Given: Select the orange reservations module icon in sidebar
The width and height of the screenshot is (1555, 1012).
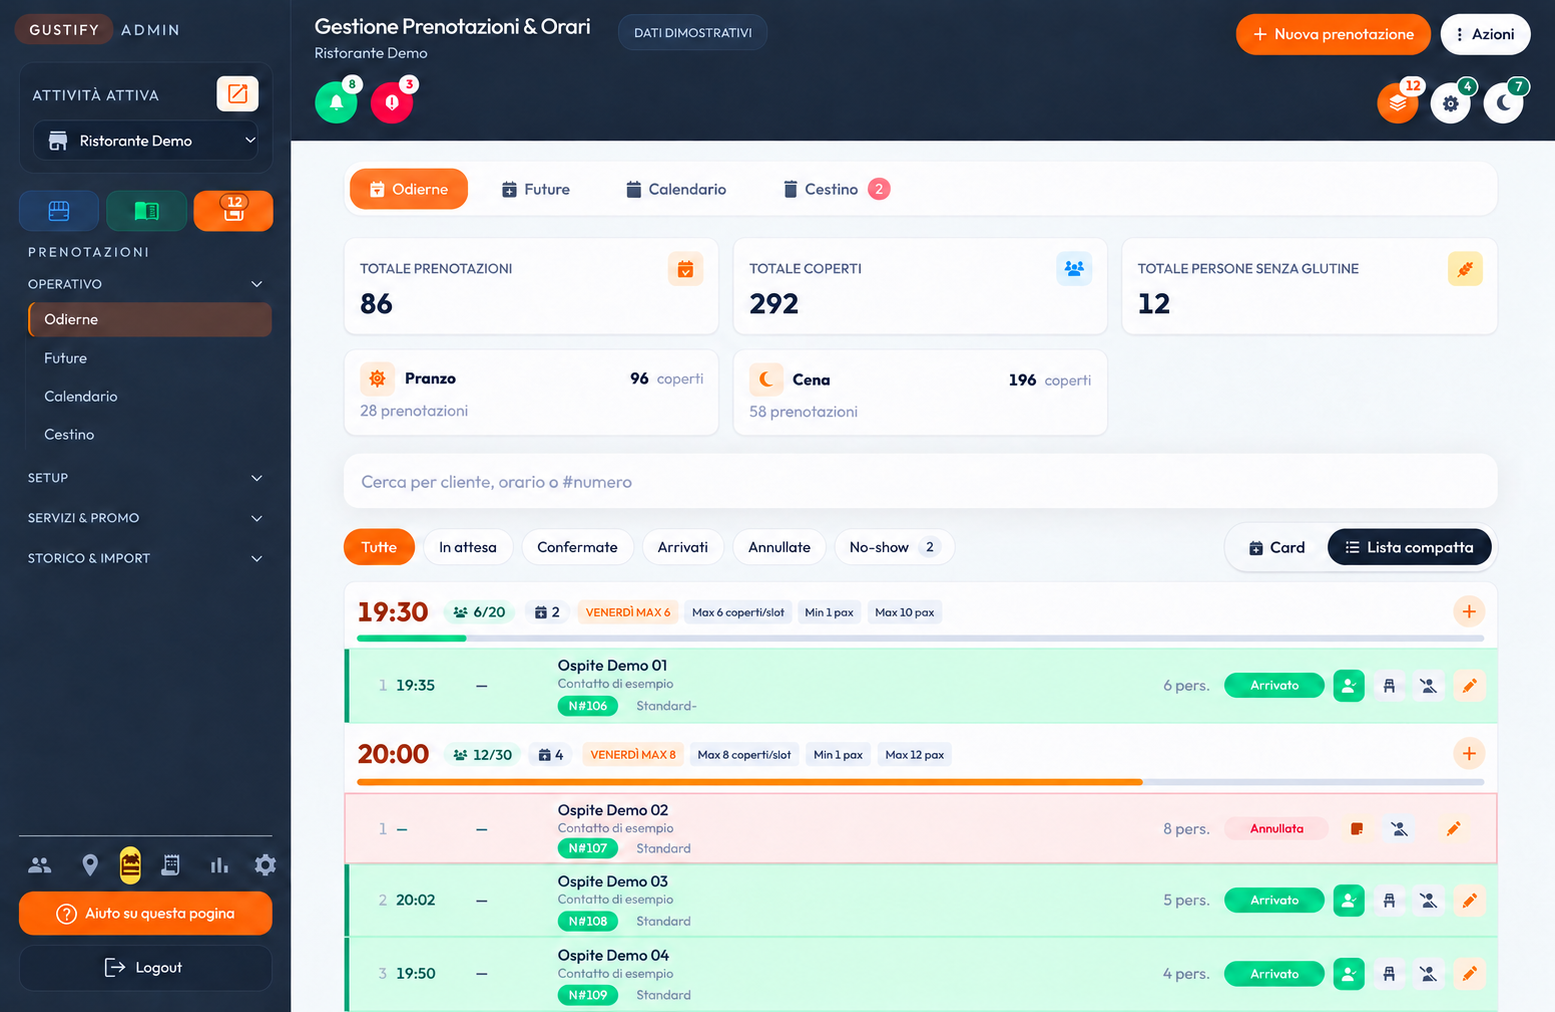Looking at the screenshot, I should pos(233,211).
